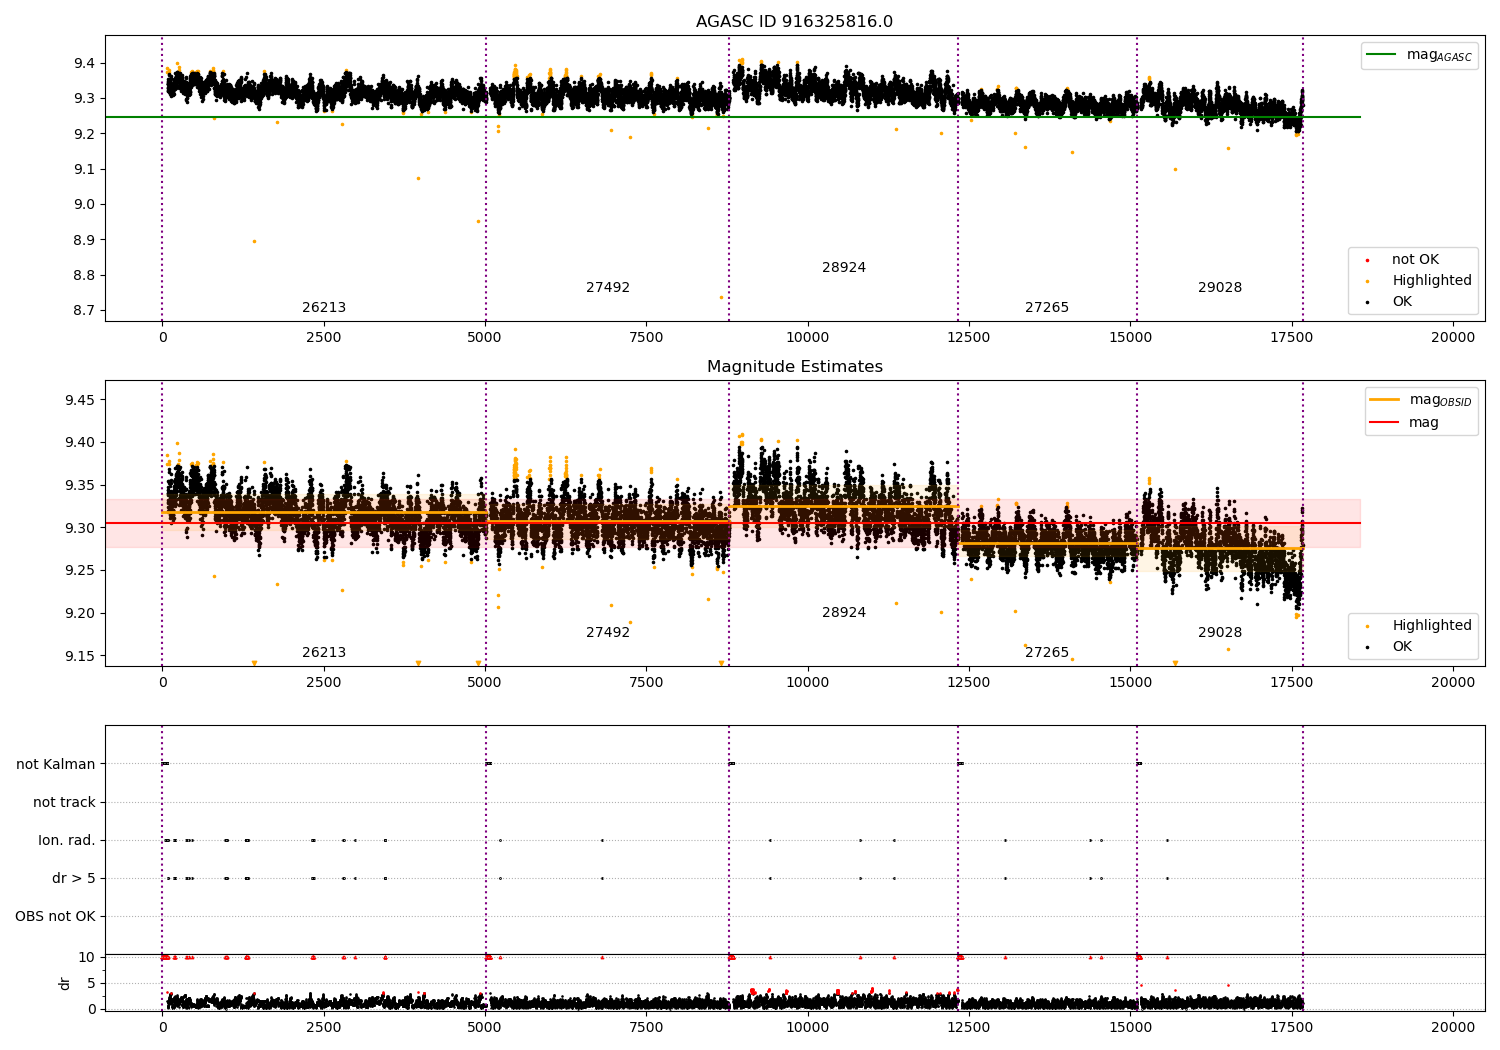Select the mag AGASC legend entry label

pyautogui.click(x=1439, y=55)
